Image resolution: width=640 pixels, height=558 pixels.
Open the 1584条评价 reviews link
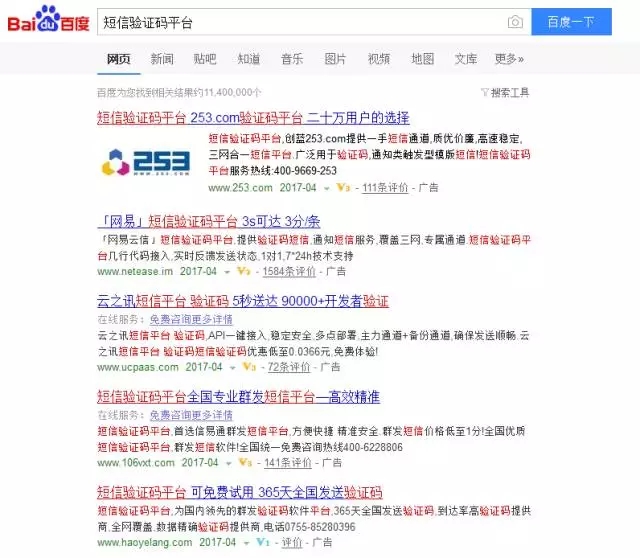click(289, 271)
